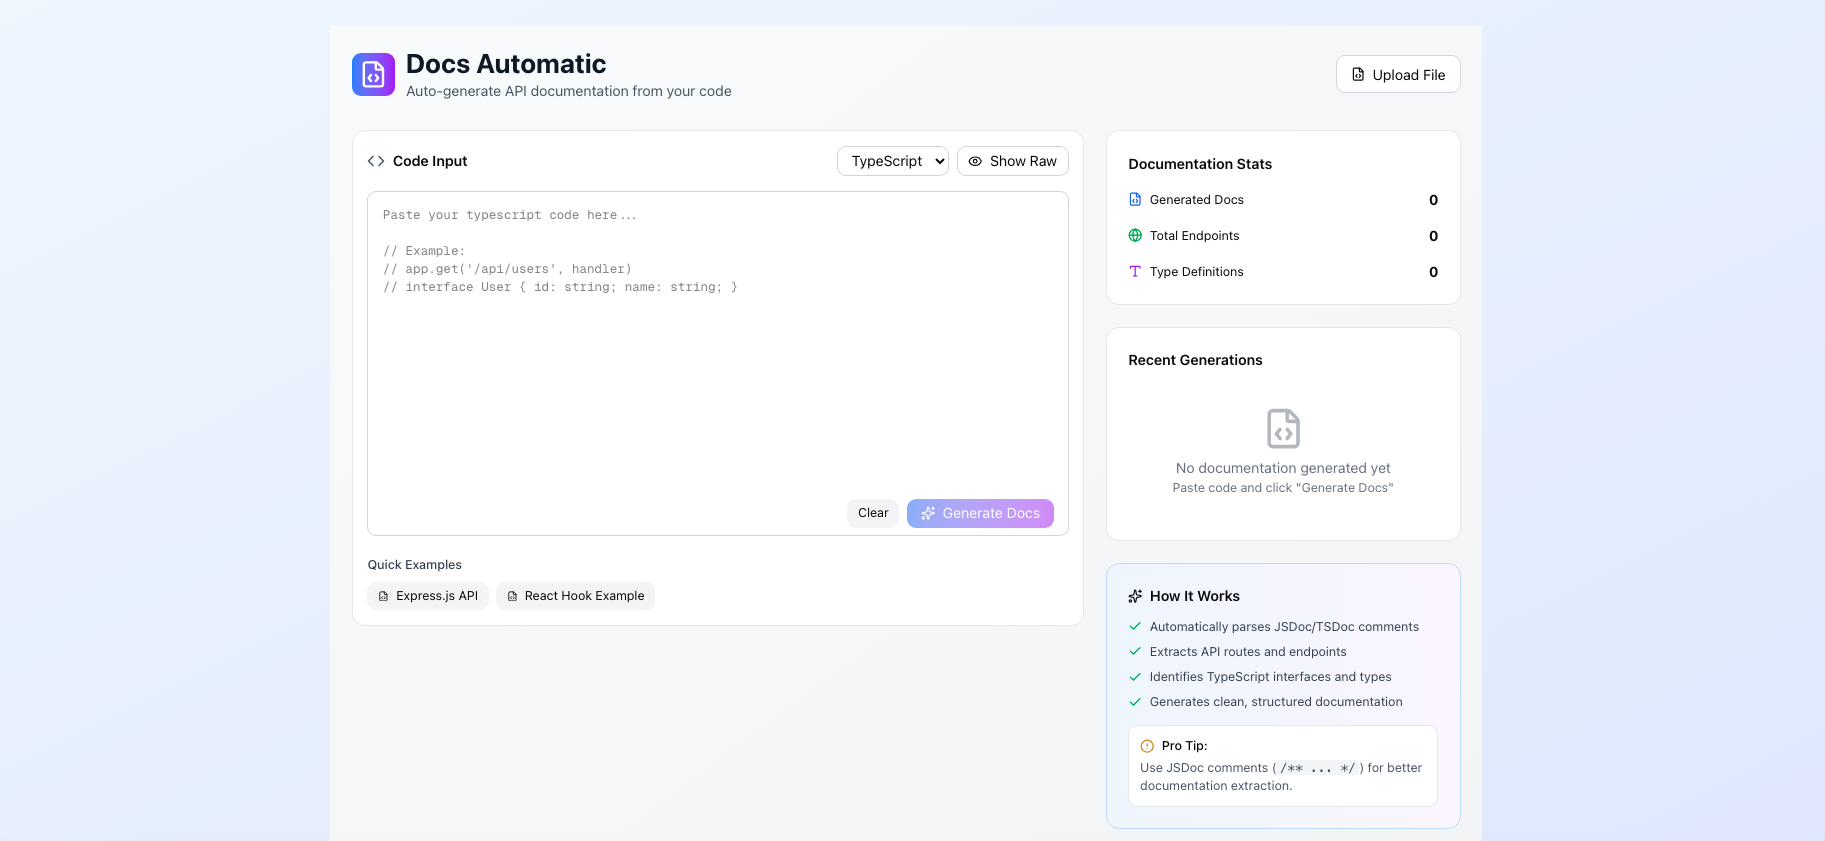Image resolution: width=1825 pixels, height=841 pixels.
Task: Click the 'Documentation Stats' heading
Action: coord(1200,164)
